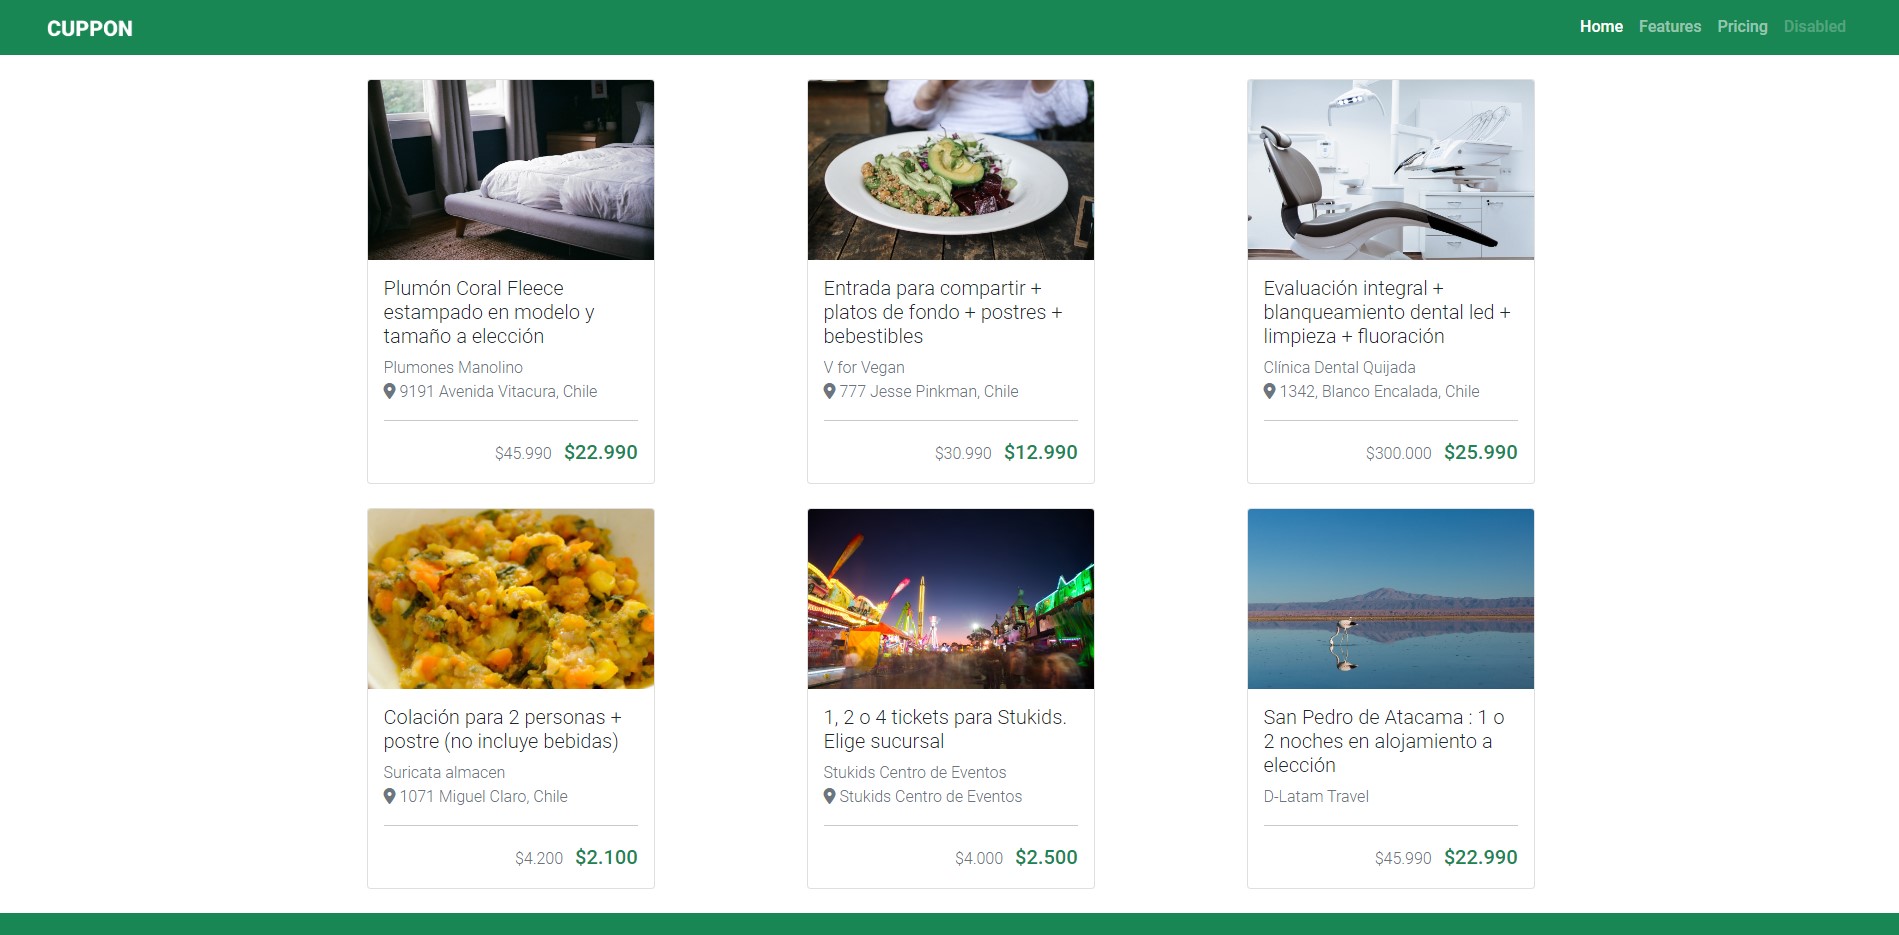Image resolution: width=1899 pixels, height=935 pixels.
Task: Click the map pin next to 777 Jesse Pinkman
Action: pyautogui.click(x=829, y=391)
